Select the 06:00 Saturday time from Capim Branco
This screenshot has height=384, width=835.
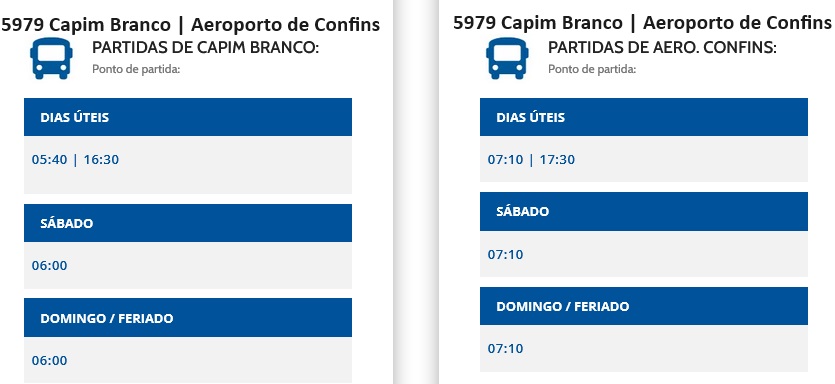point(50,265)
